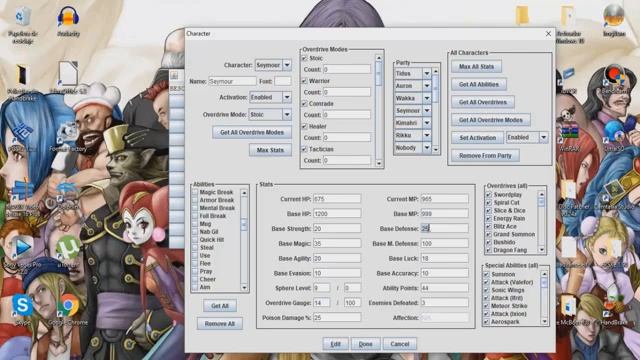Click the Set Activation button

(x=478, y=138)
